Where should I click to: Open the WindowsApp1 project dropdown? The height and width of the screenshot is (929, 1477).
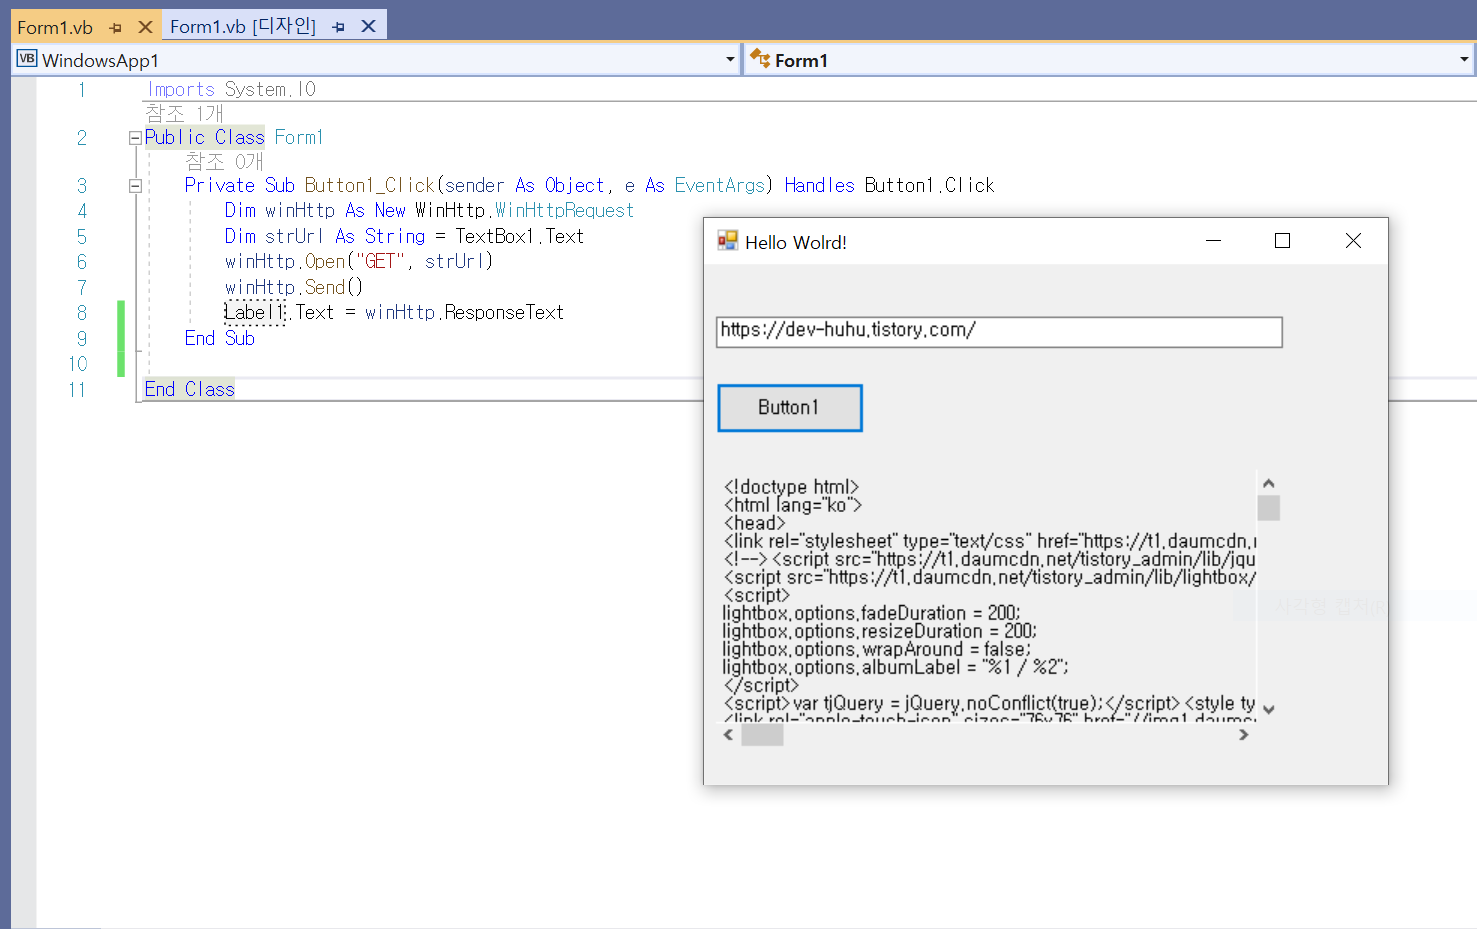pos(730,60)
